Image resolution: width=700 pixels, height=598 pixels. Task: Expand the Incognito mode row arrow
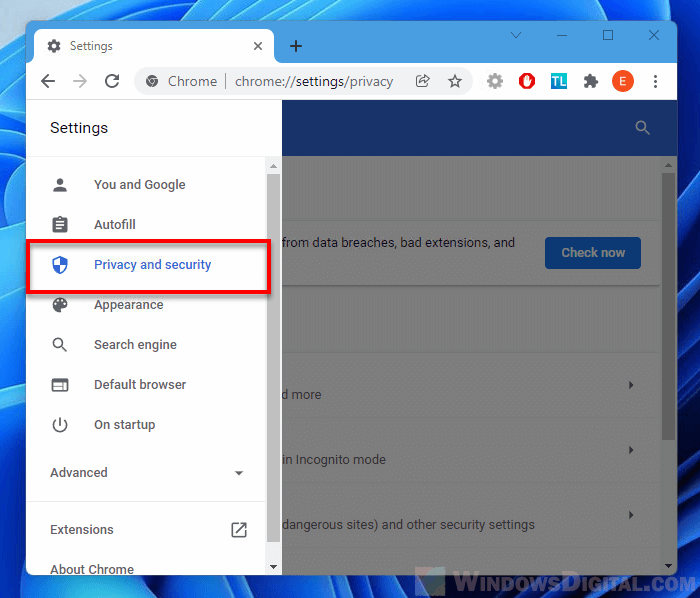click(x=631, y=450)
